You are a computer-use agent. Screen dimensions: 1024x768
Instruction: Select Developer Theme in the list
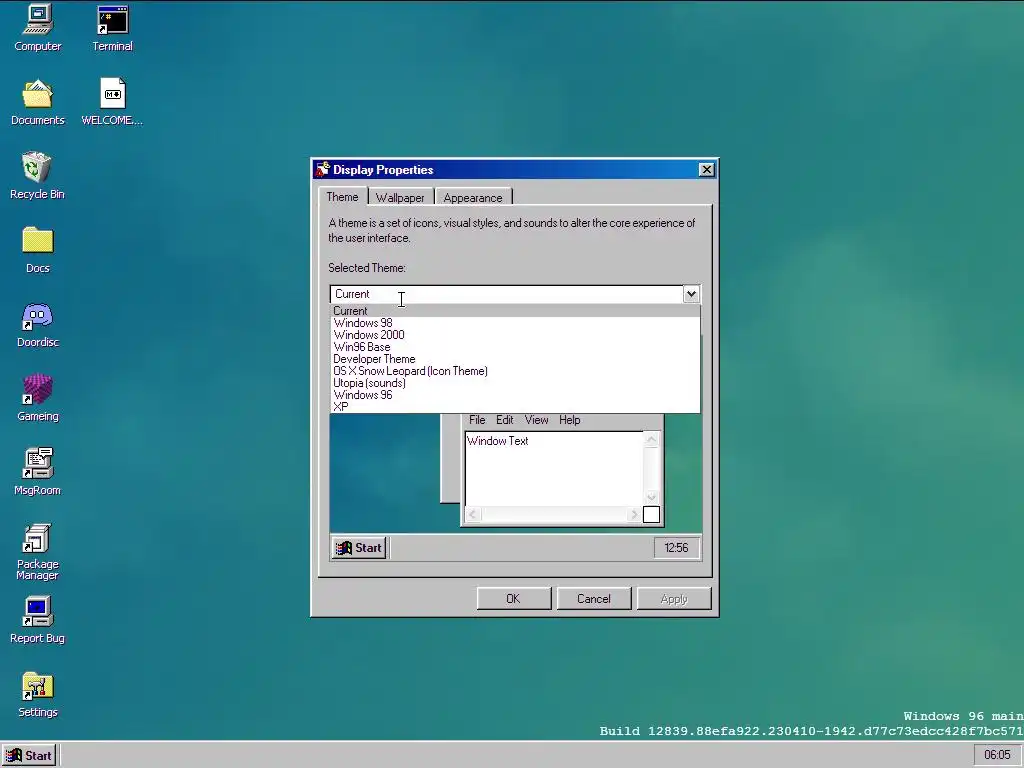[515, 359]
